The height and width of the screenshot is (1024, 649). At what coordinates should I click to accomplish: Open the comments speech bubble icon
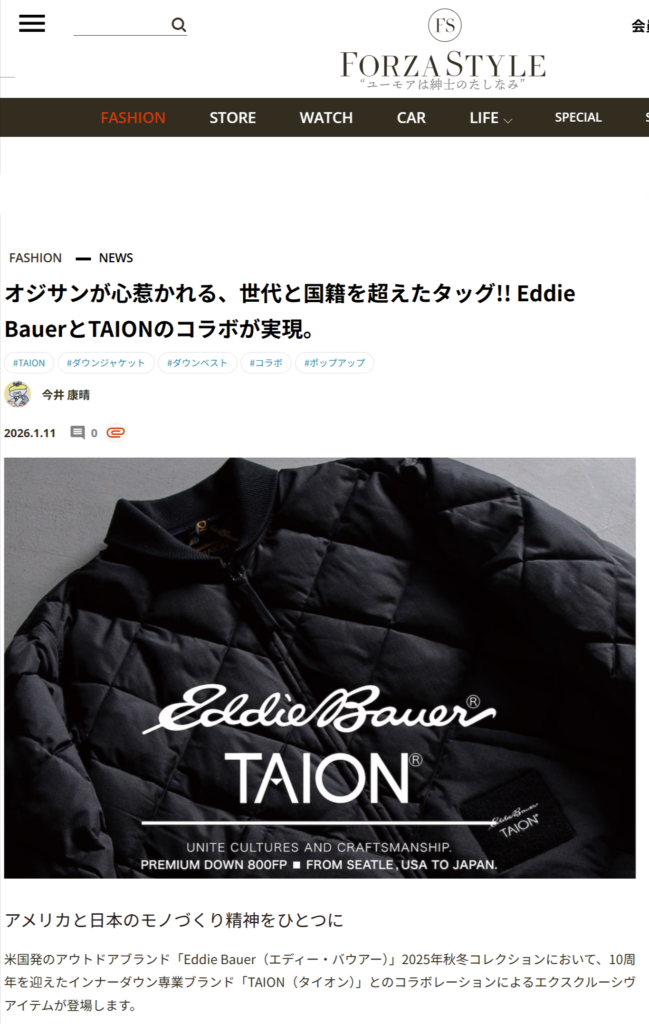click(x=78, y=432)
